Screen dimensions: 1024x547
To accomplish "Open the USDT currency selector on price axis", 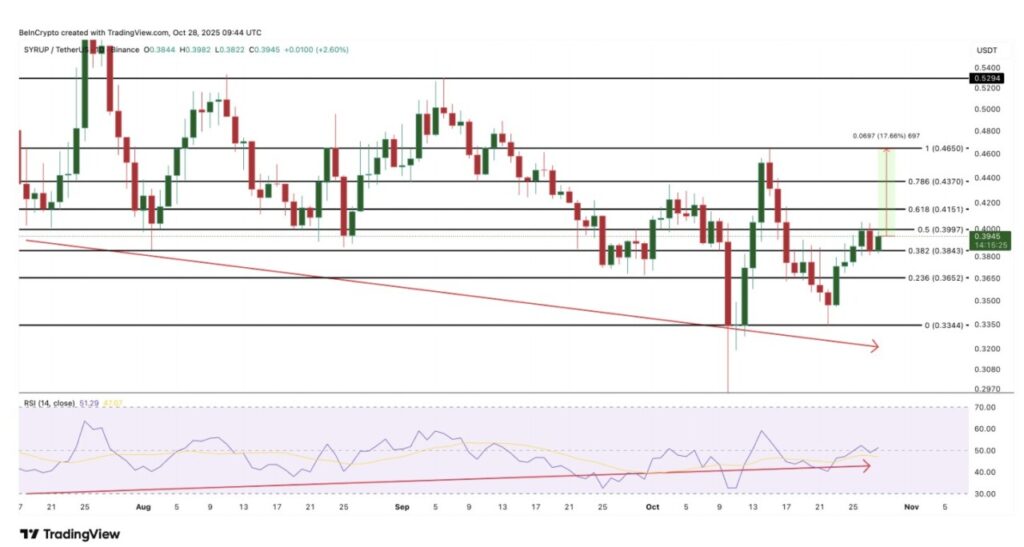I will pos(985,50).
